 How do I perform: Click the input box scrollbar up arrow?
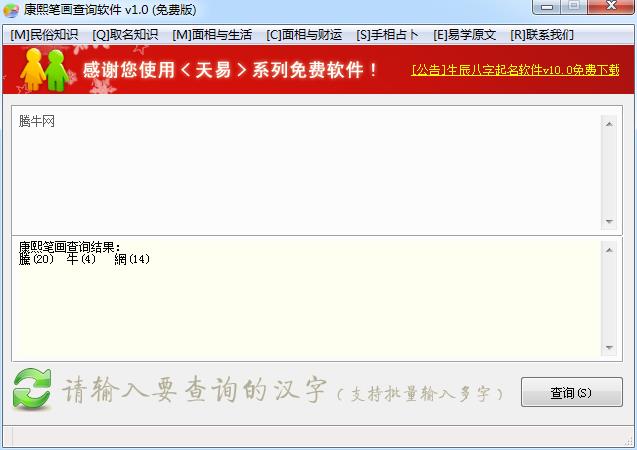(x=609, y=124)
